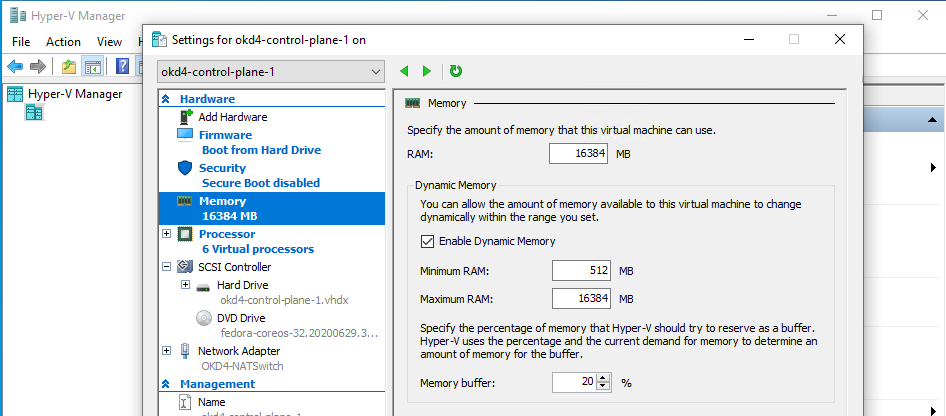
Task: Click the Name text-cursor icon under Management
Action: coord(185,402)
